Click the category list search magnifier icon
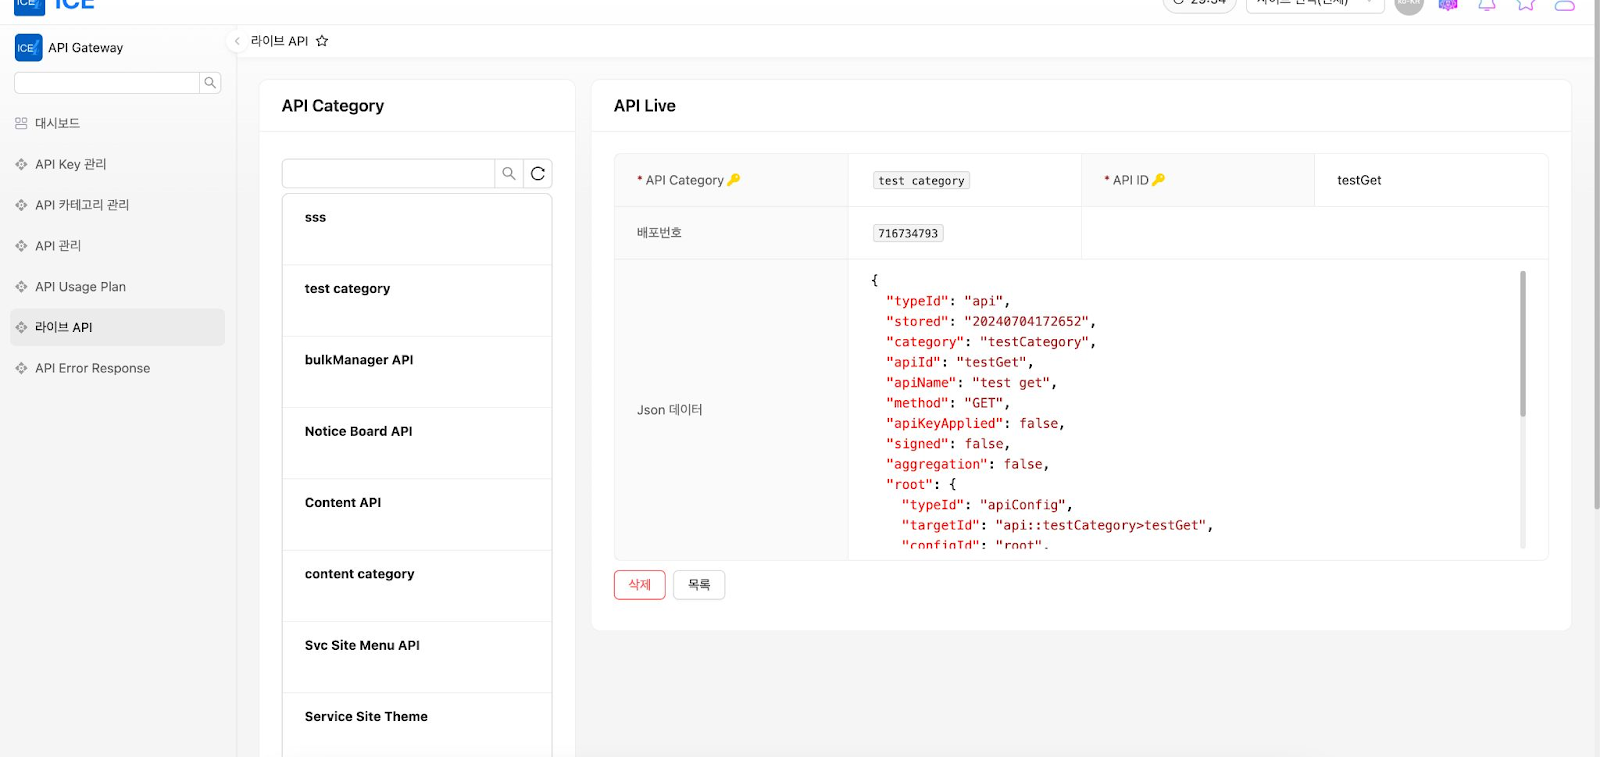1600x757 pixels. [x=509, y=174]
